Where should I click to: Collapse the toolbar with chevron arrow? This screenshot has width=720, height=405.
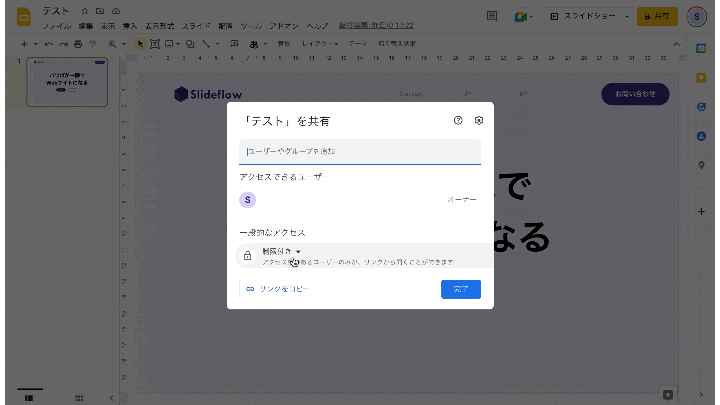(x=674, y=44)
